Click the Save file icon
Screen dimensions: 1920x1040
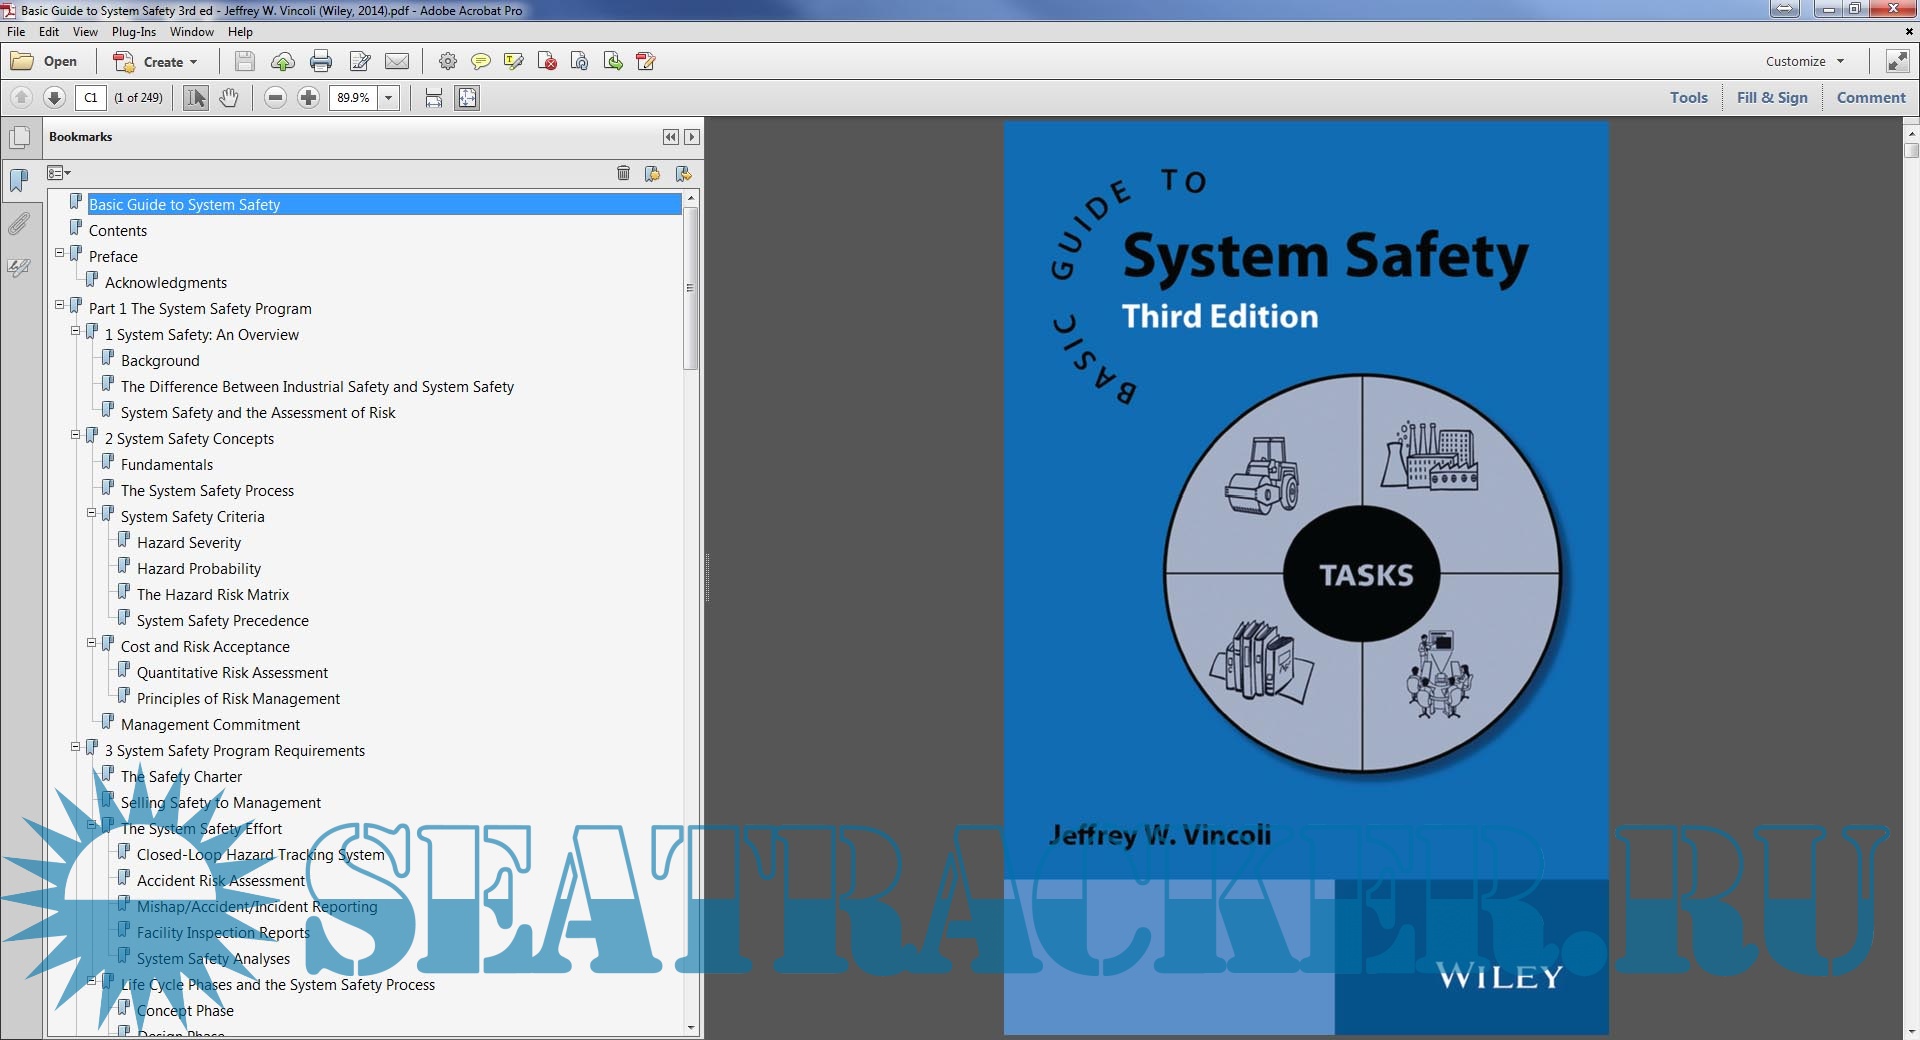pos(244,62)
